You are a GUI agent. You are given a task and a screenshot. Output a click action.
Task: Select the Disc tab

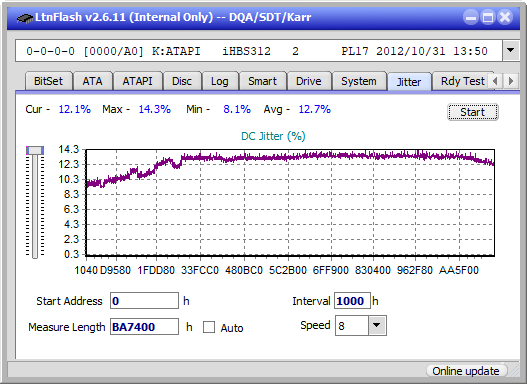(182, 81)
